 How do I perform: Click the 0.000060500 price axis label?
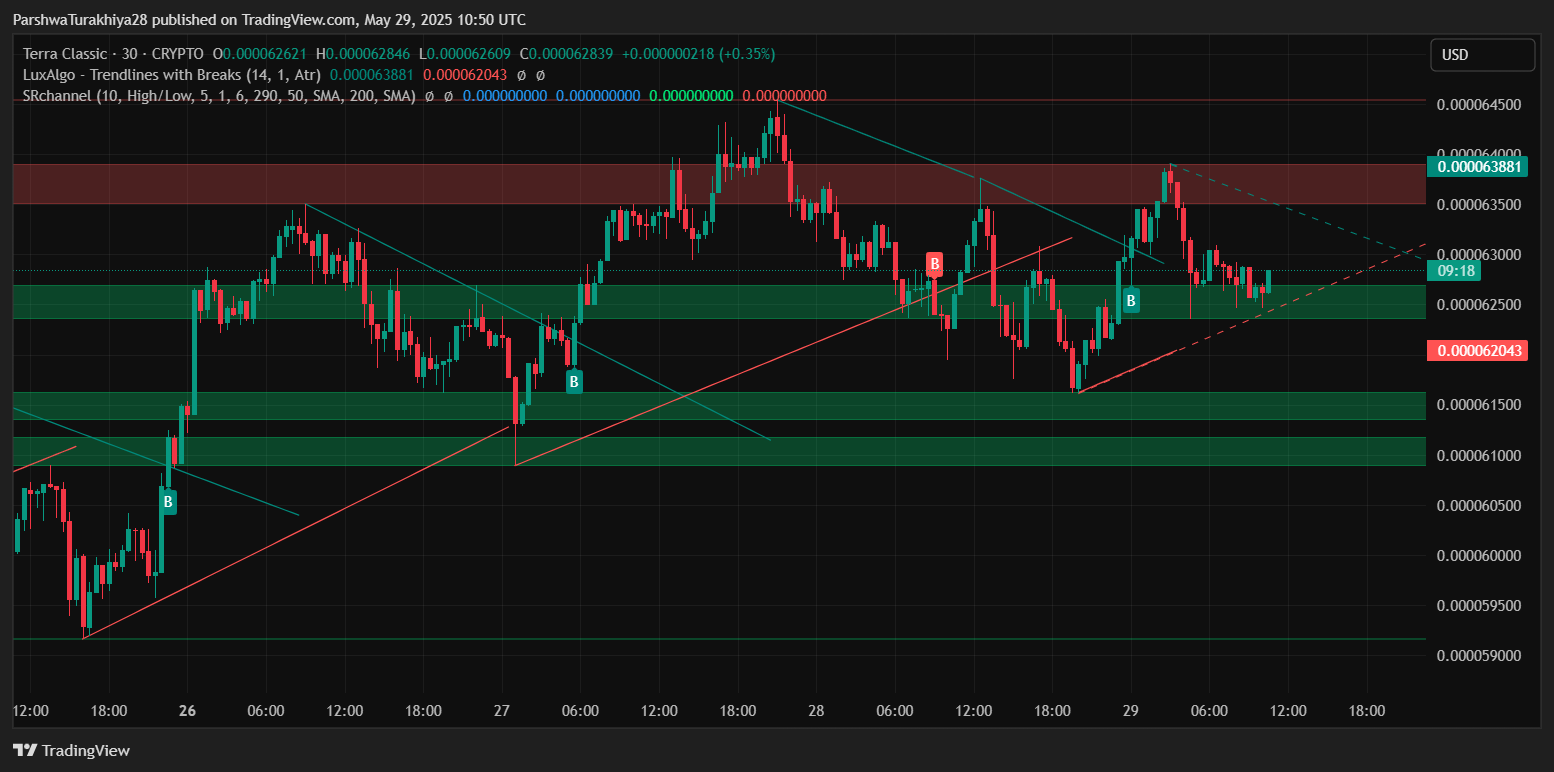pos(1478,505)
